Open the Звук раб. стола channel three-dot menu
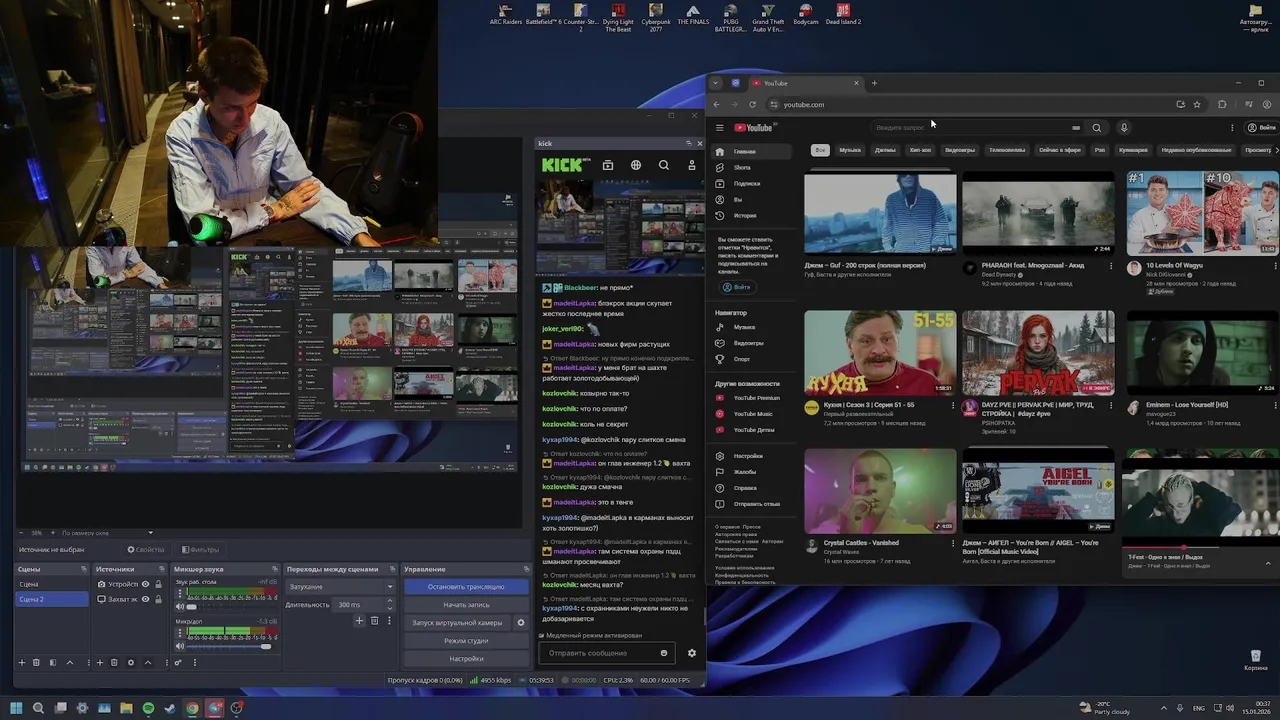 180,594
